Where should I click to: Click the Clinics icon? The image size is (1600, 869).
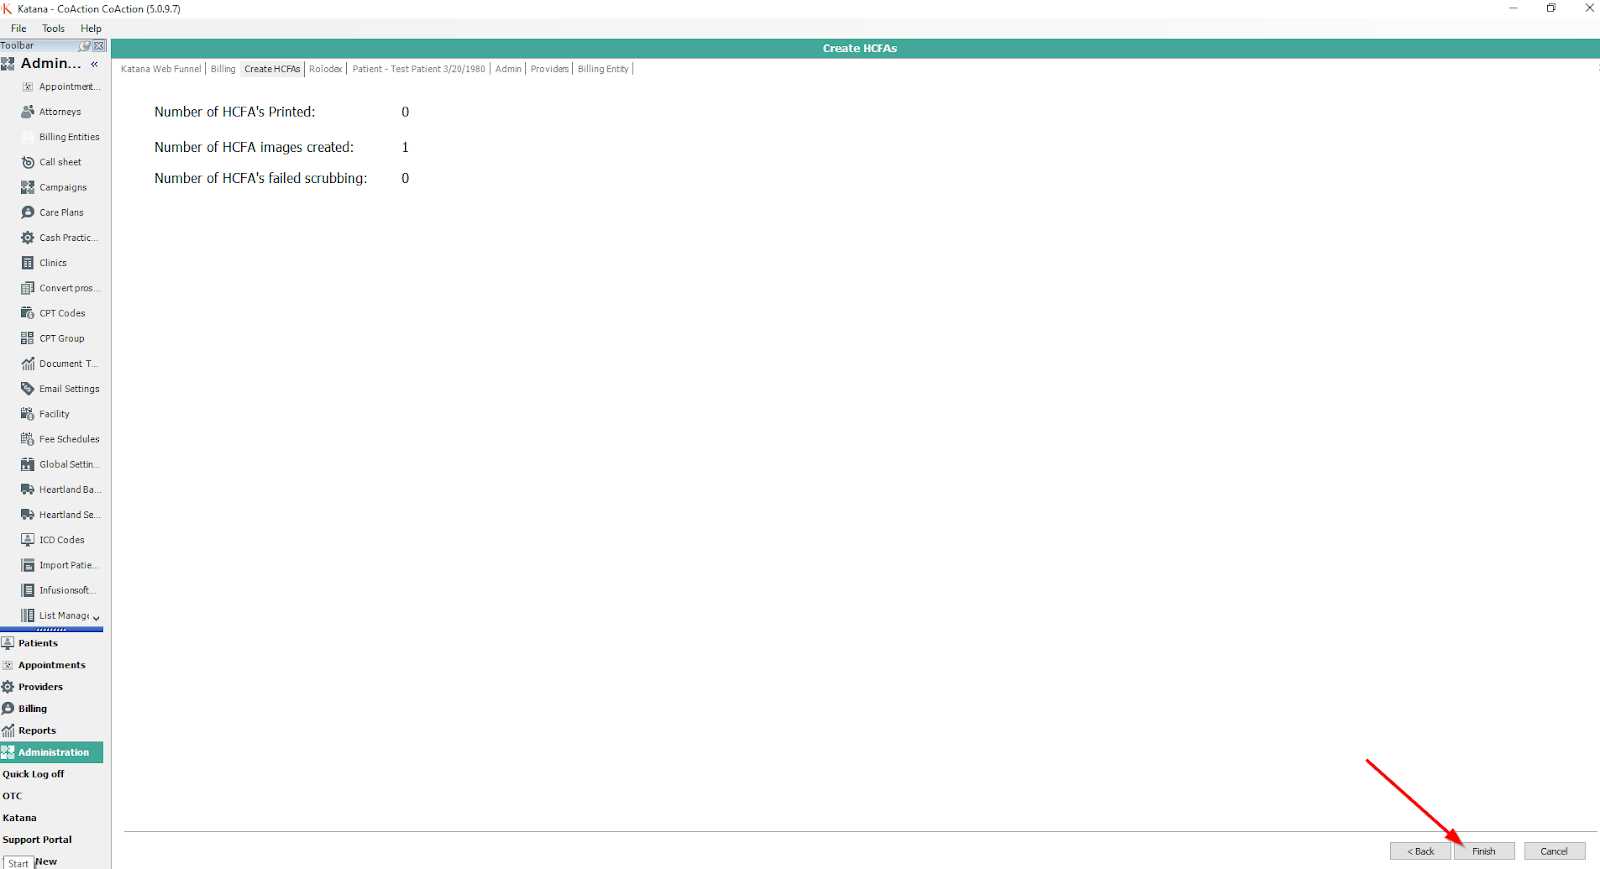28,263
